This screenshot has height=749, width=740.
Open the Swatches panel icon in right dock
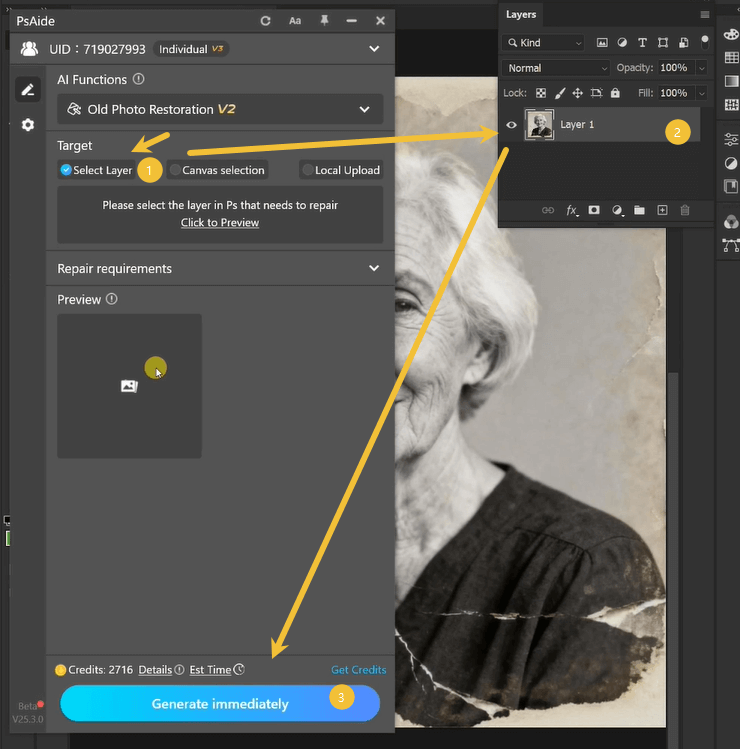tap(731, 58)
